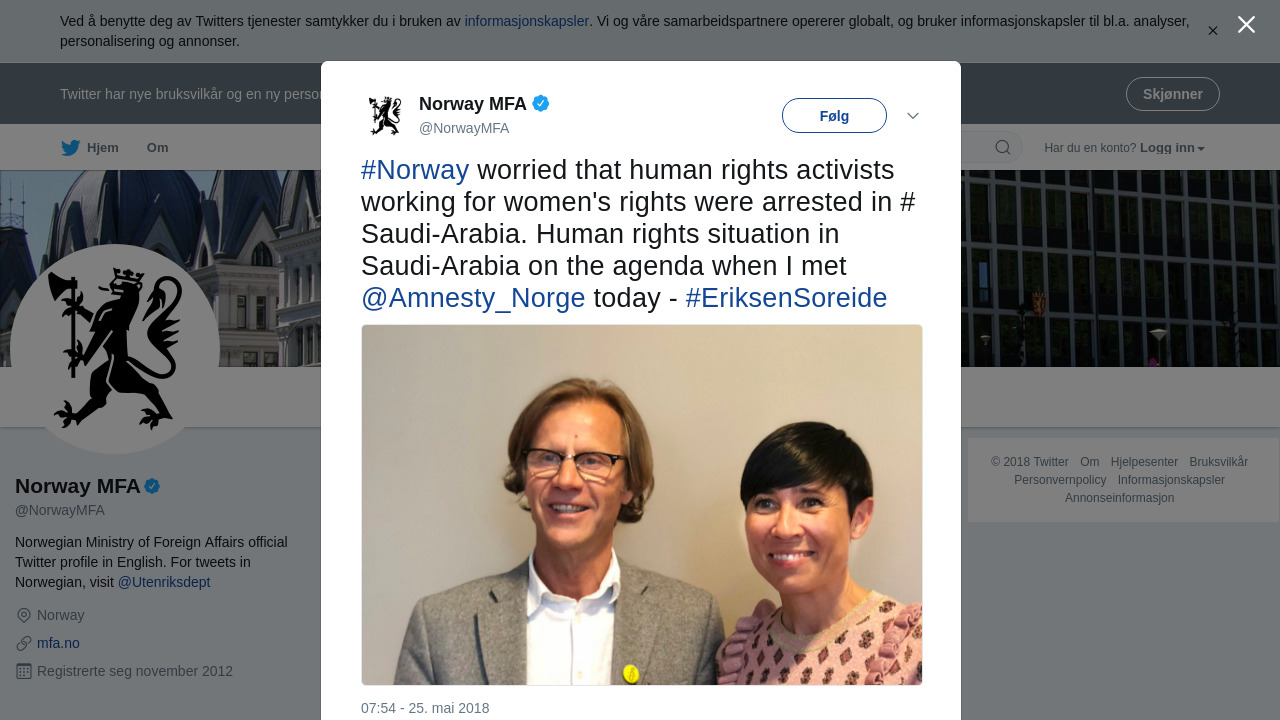Expand the tweet options chevron menu

point(913,116)
